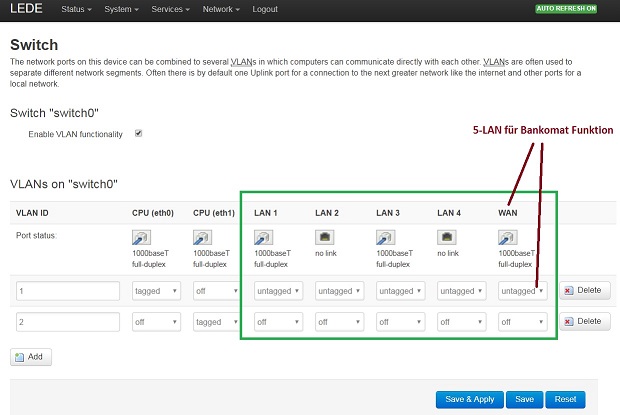
Task: Click the LAN 3 connected port icon
Action: click(386, 238)
